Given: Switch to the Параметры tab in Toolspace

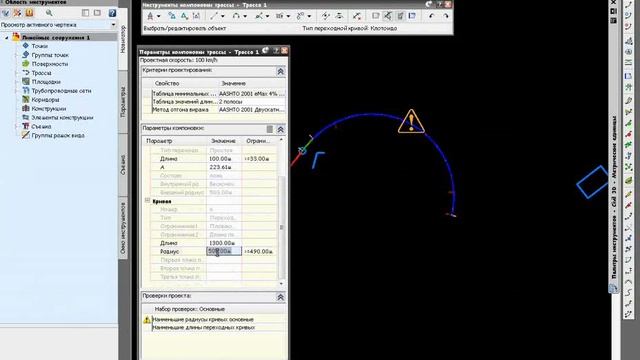Looking at the screenshot, I should [123, 102].
